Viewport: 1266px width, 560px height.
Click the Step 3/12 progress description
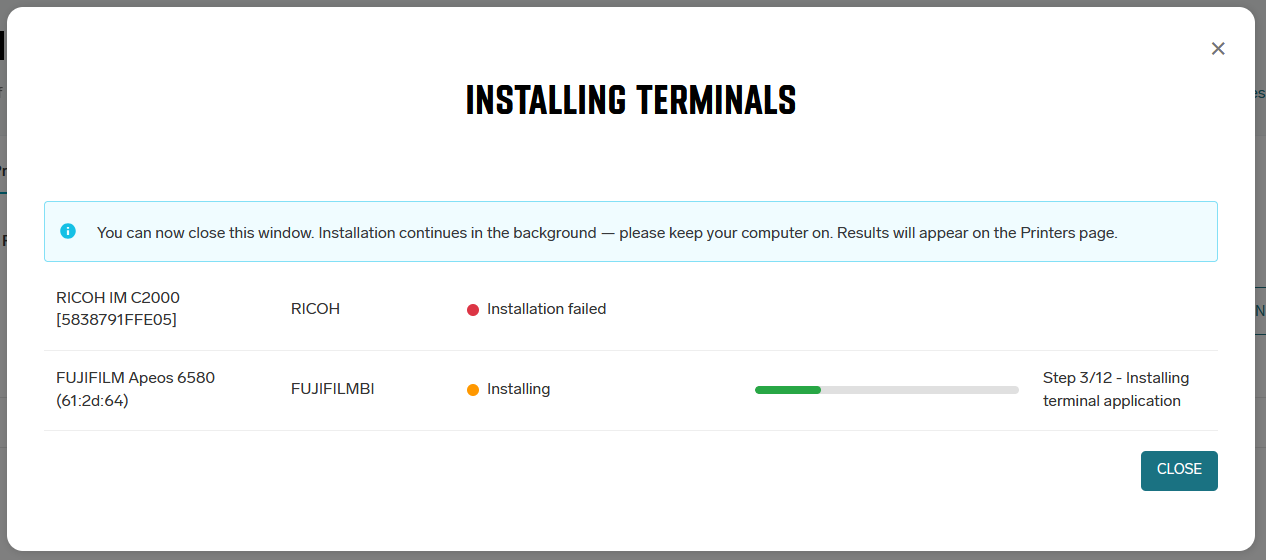click(x=1115, y=378)
